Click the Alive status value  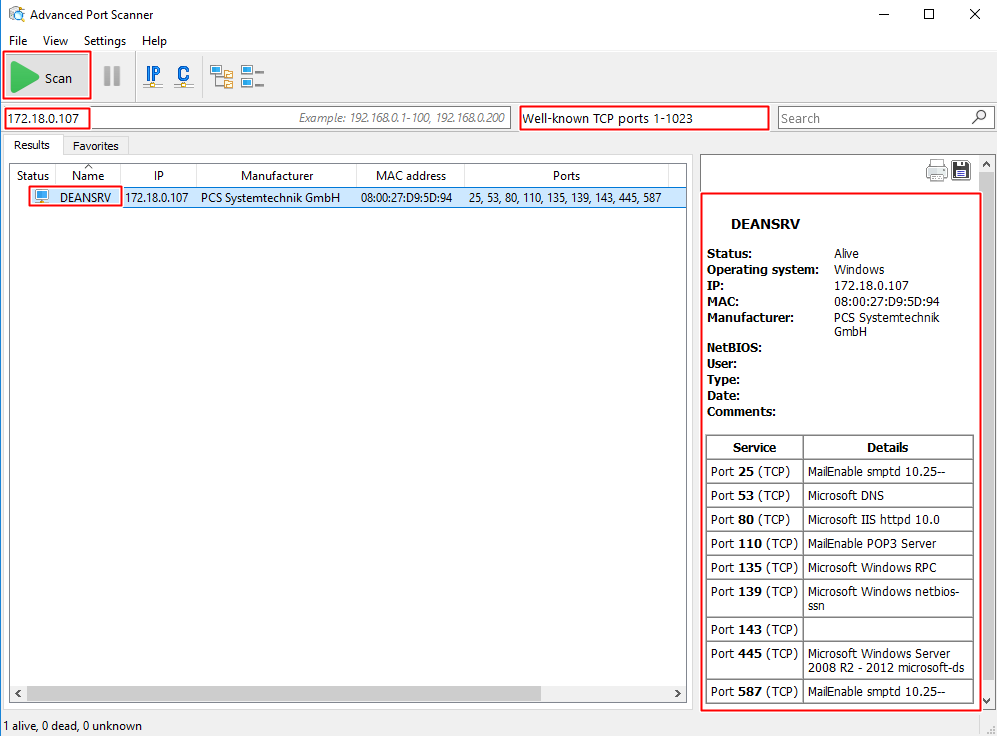tap(846, 254)
